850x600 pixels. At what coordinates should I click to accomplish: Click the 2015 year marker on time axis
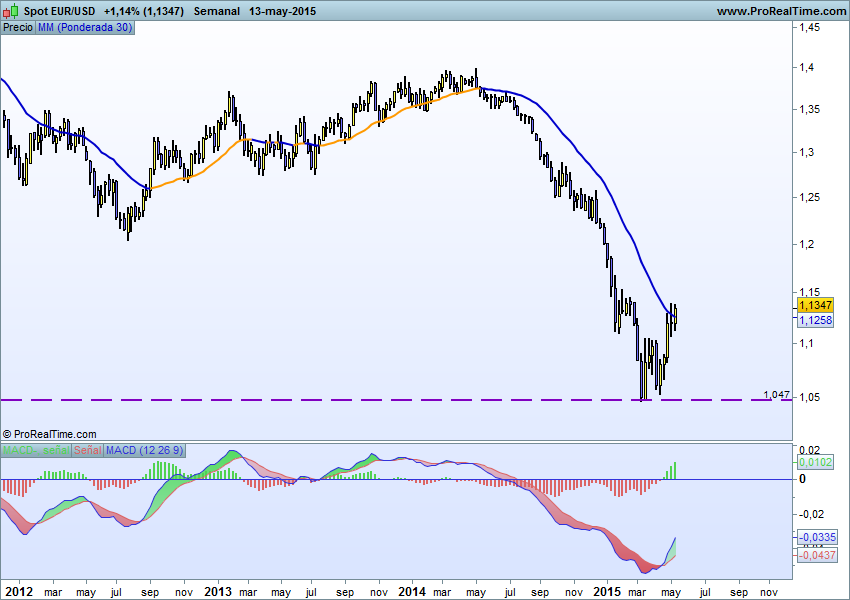607,591
